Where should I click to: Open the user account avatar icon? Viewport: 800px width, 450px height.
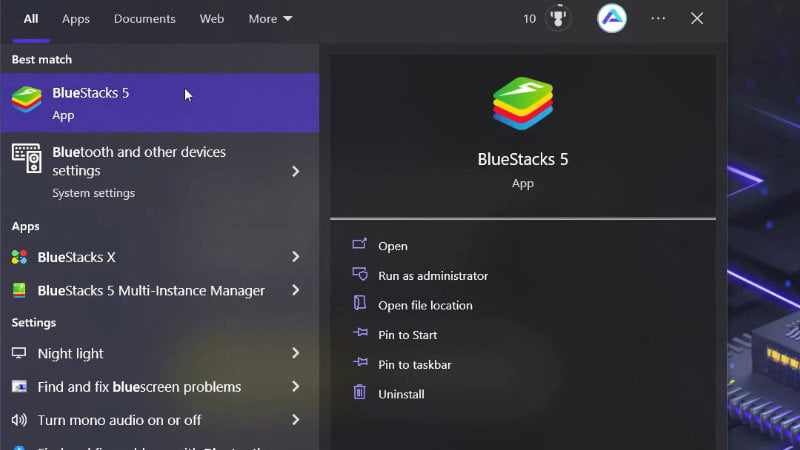pyautogui.click(x=612, y=18)
